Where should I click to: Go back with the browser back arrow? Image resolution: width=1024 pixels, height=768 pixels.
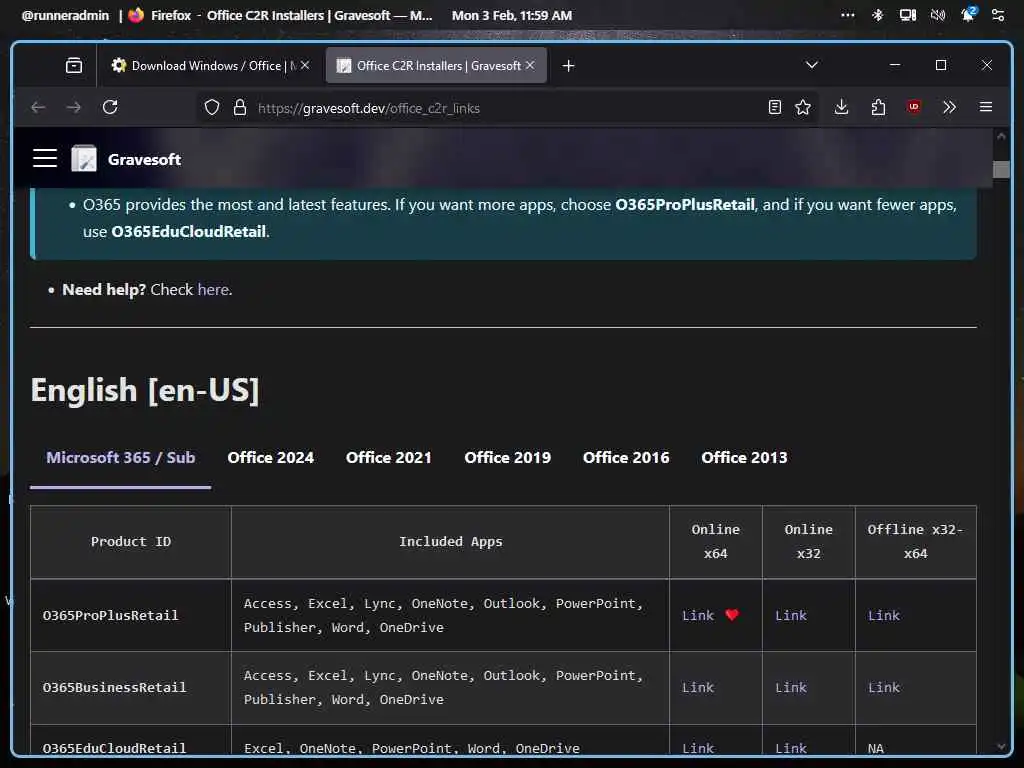tap(38, 108)
